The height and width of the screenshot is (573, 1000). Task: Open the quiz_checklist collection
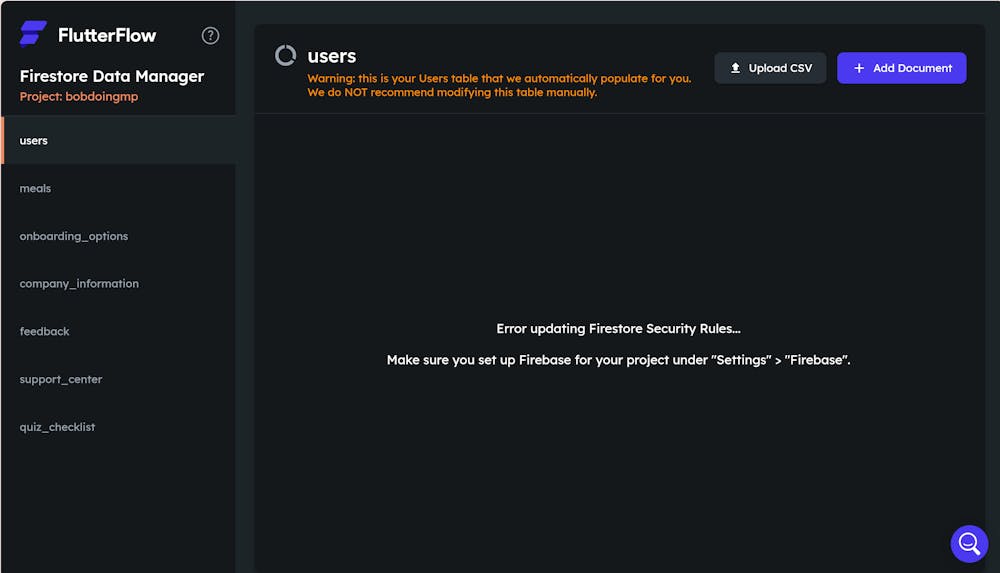coord(119,427)
